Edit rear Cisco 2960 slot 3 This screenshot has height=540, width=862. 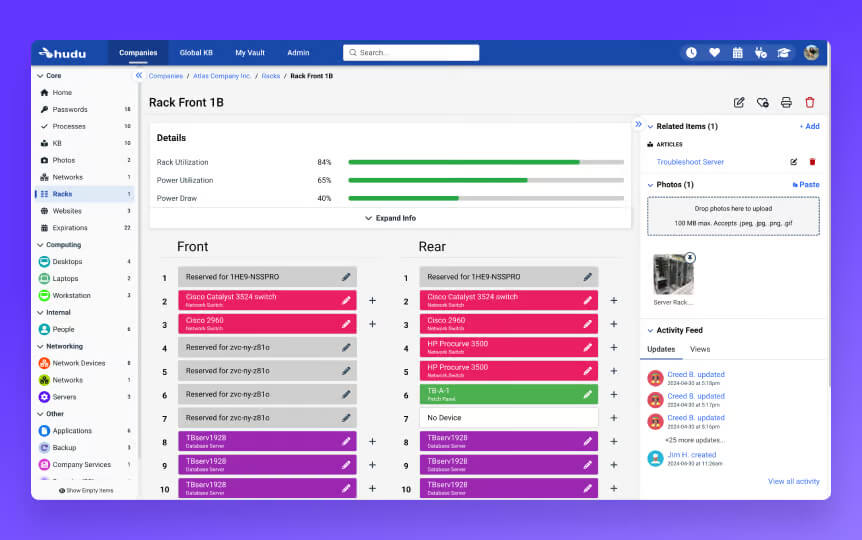(x=587, y=324)
